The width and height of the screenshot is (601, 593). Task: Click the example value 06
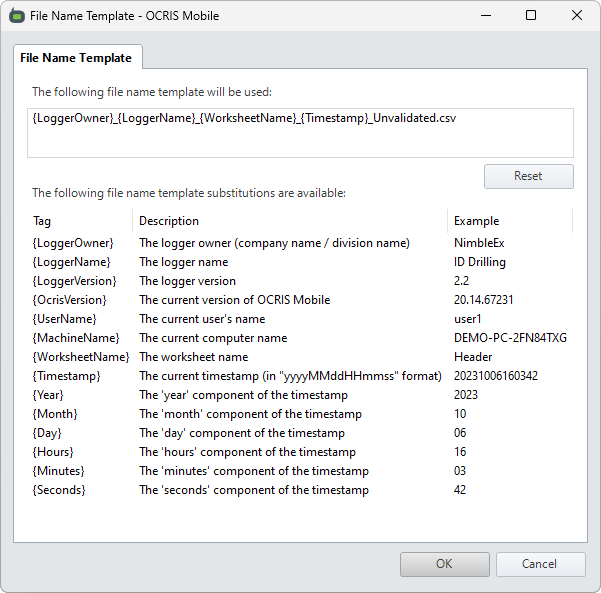pos(460,433)
